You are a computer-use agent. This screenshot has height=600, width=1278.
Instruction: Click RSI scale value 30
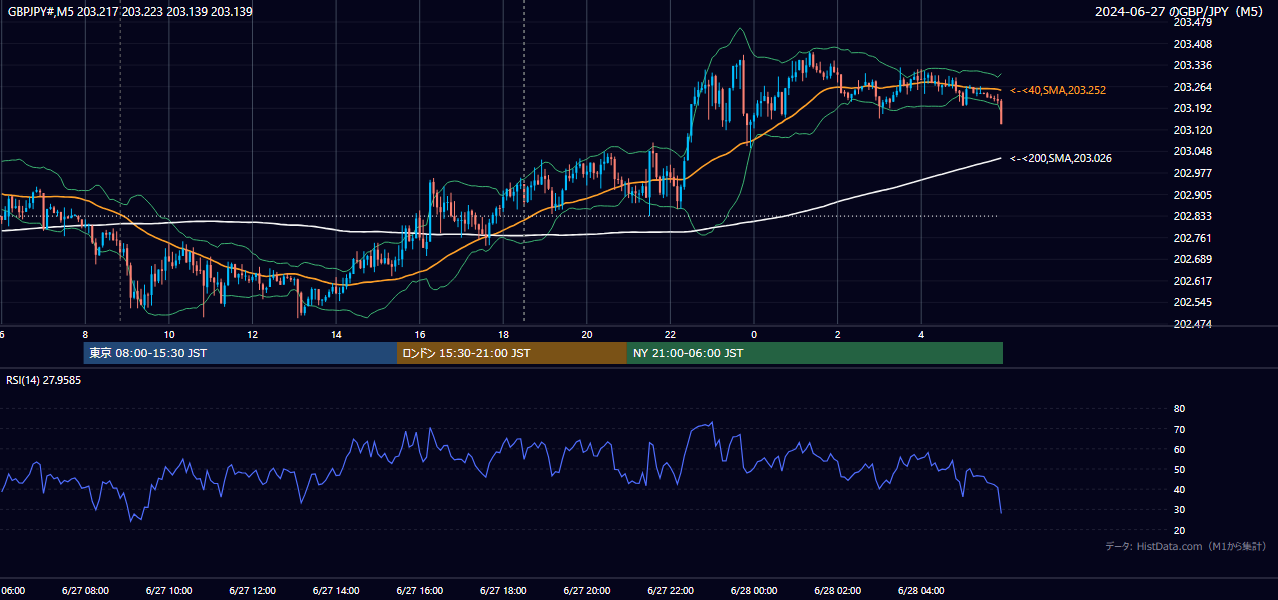click(1179, 510)
